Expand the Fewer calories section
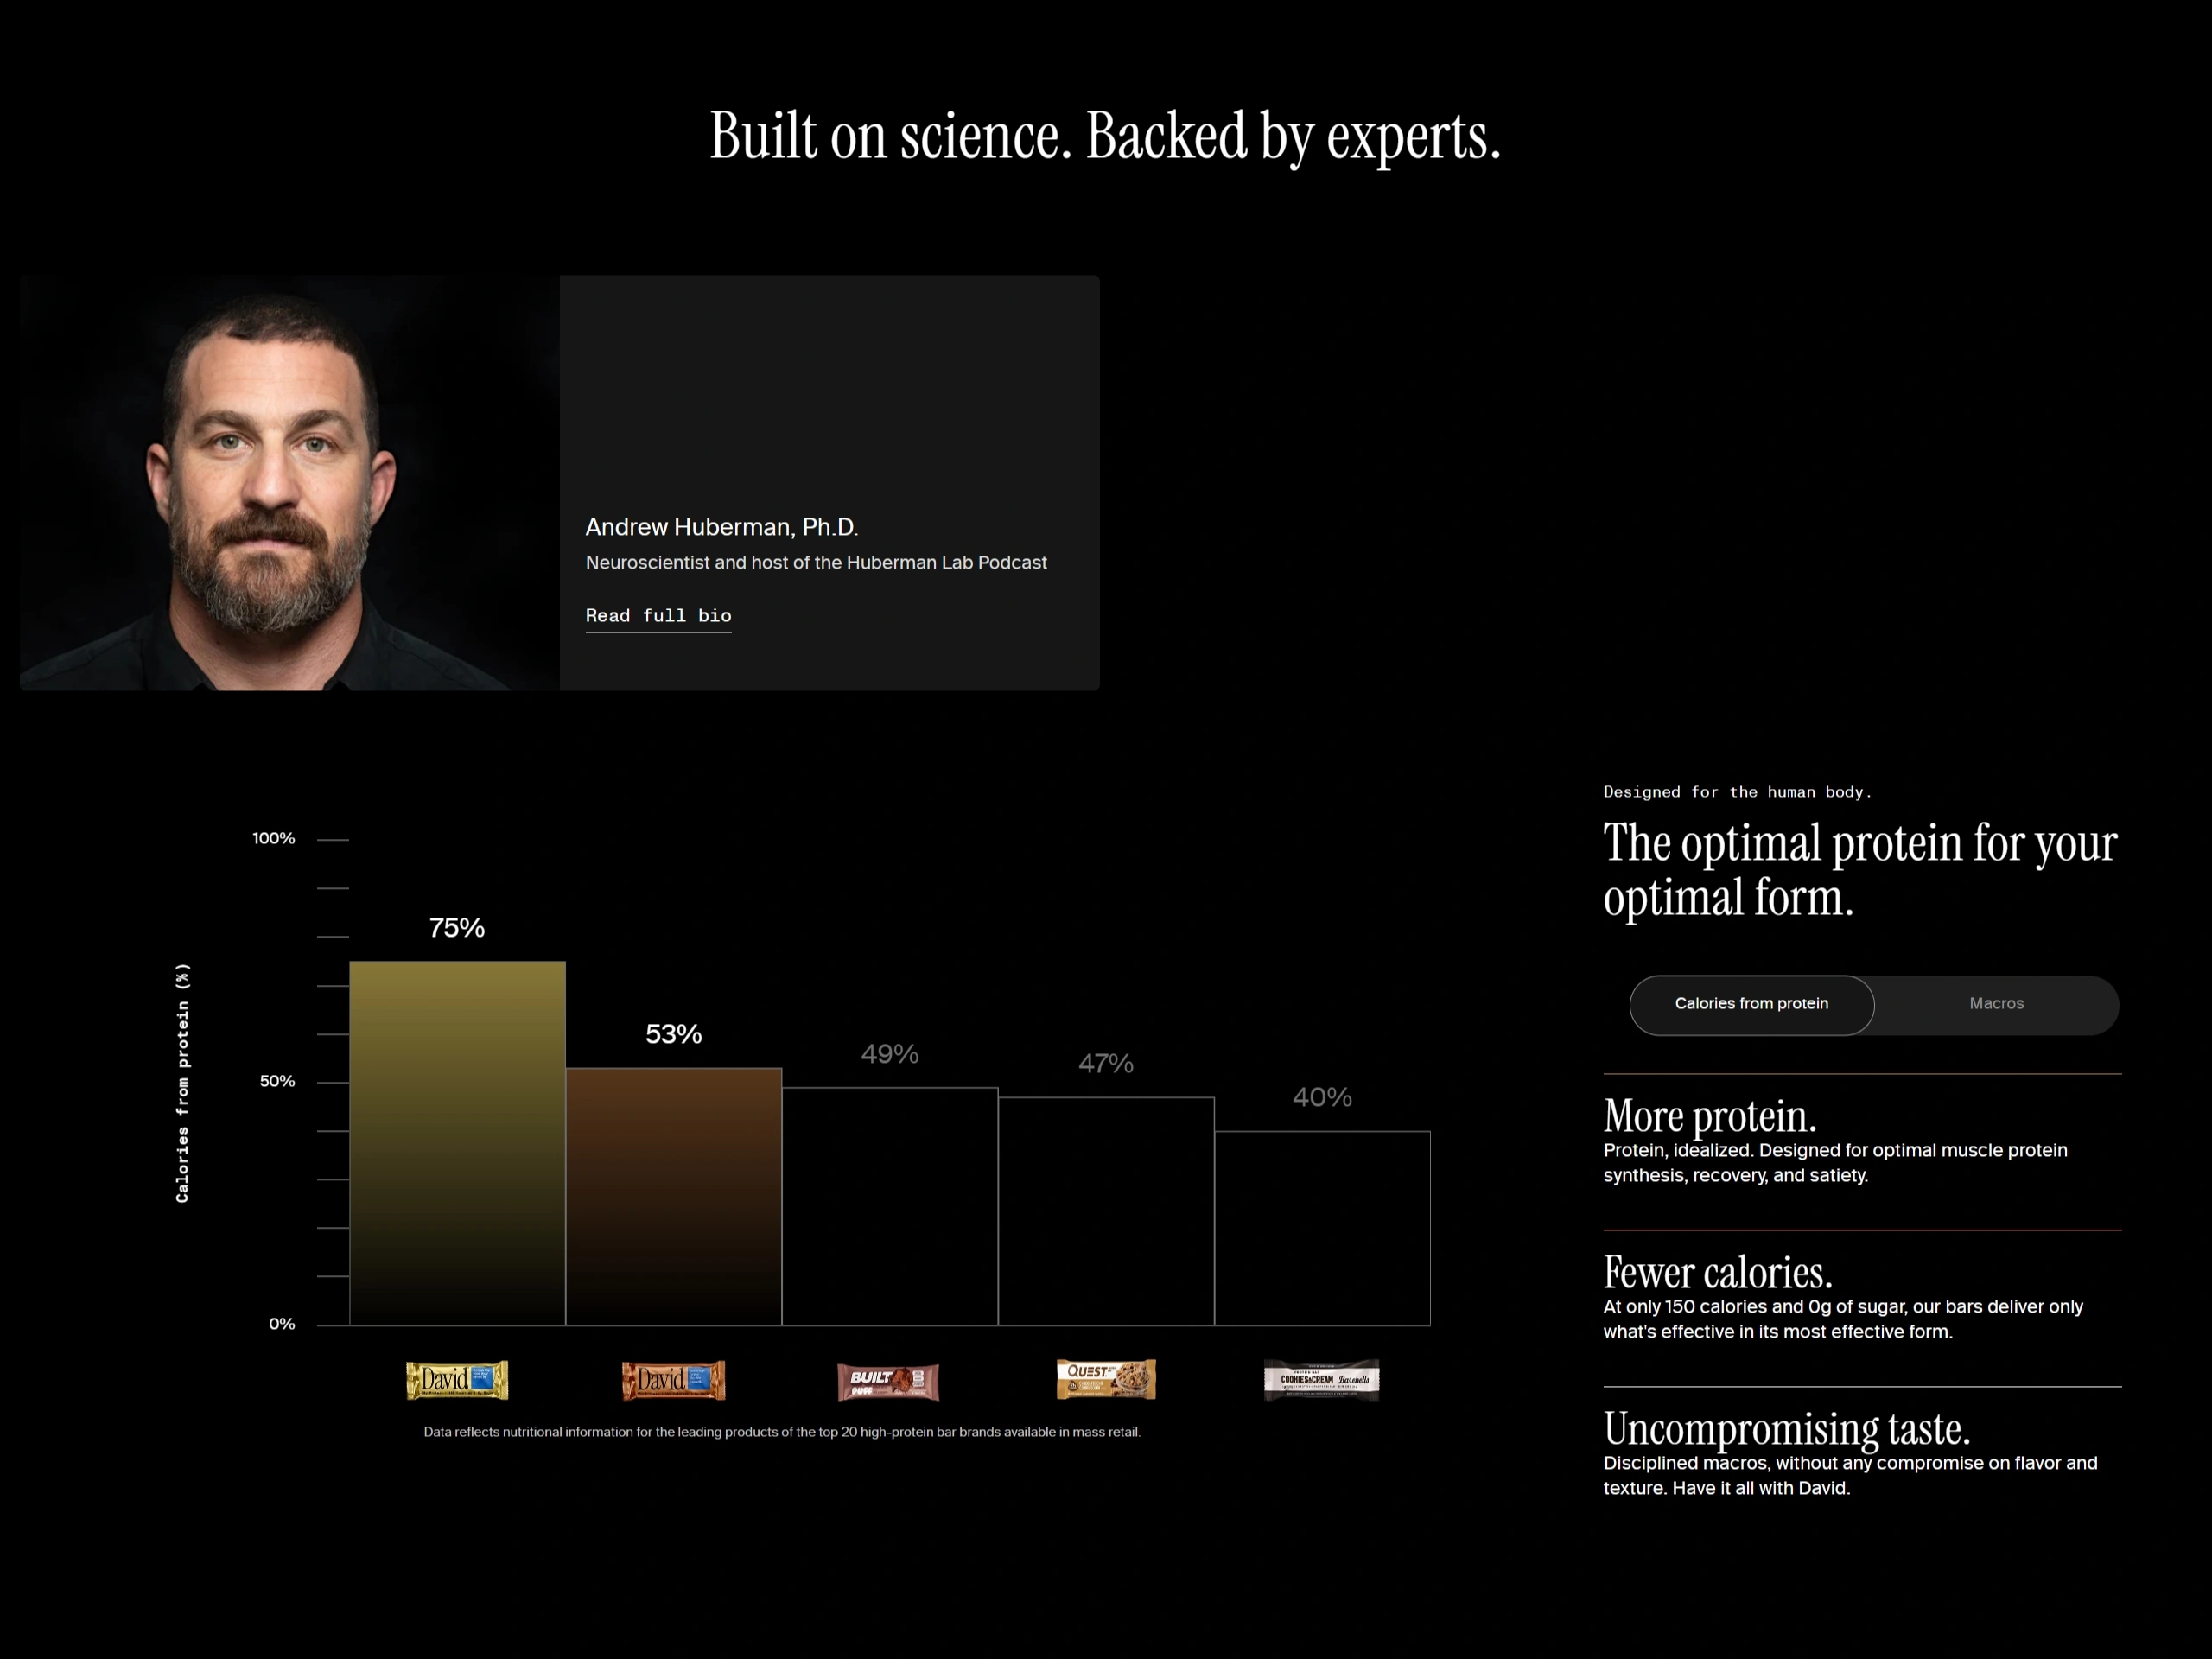Viewport: 2212px width, 1659px height. tap(1717, 1272)
